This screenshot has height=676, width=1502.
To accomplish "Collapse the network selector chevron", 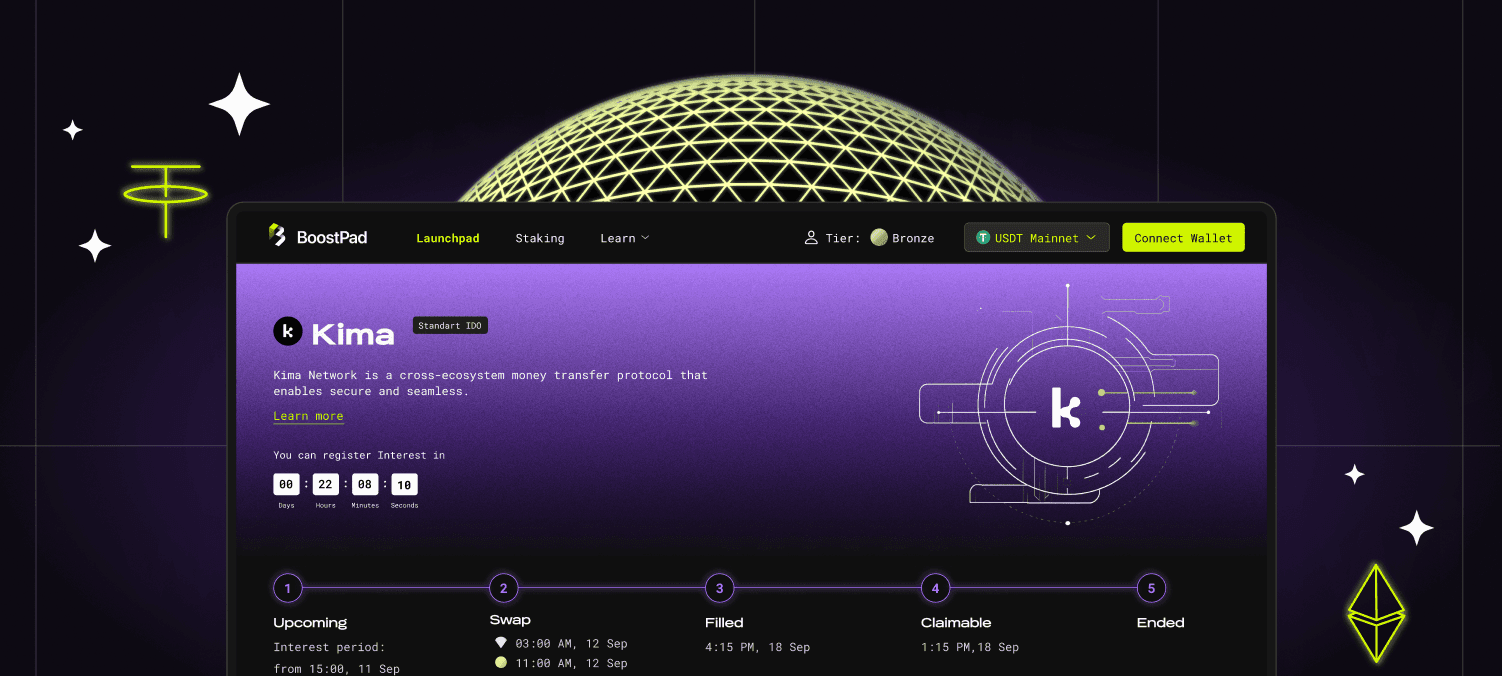I will (1092, 237).
